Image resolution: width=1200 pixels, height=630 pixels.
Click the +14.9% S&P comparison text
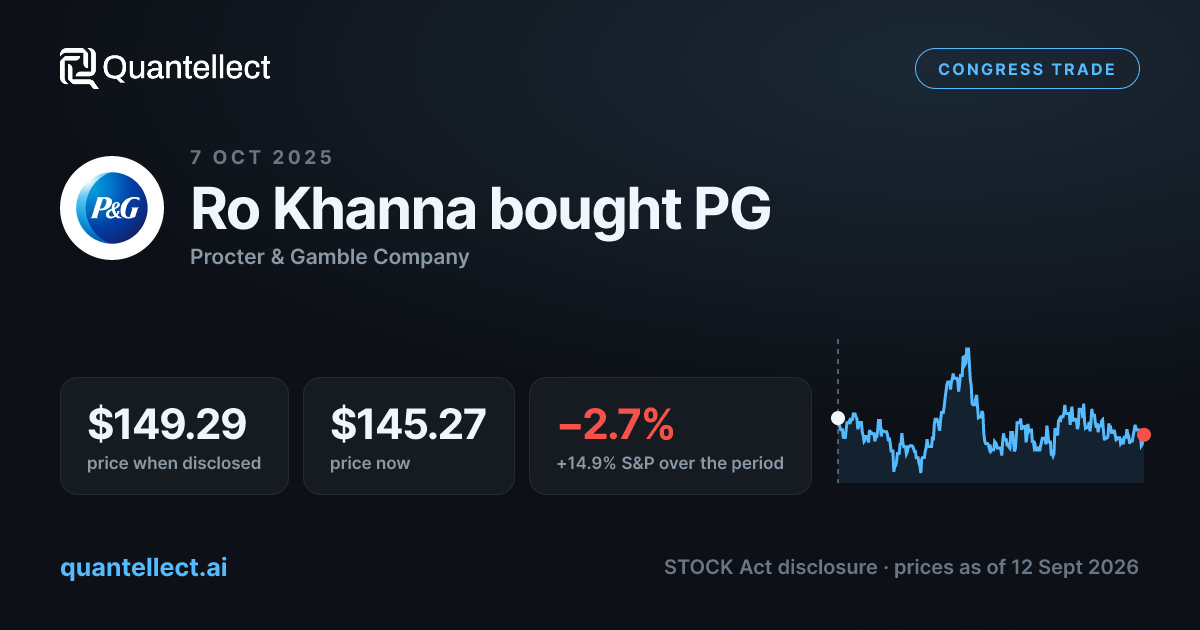tap(670, 463)
